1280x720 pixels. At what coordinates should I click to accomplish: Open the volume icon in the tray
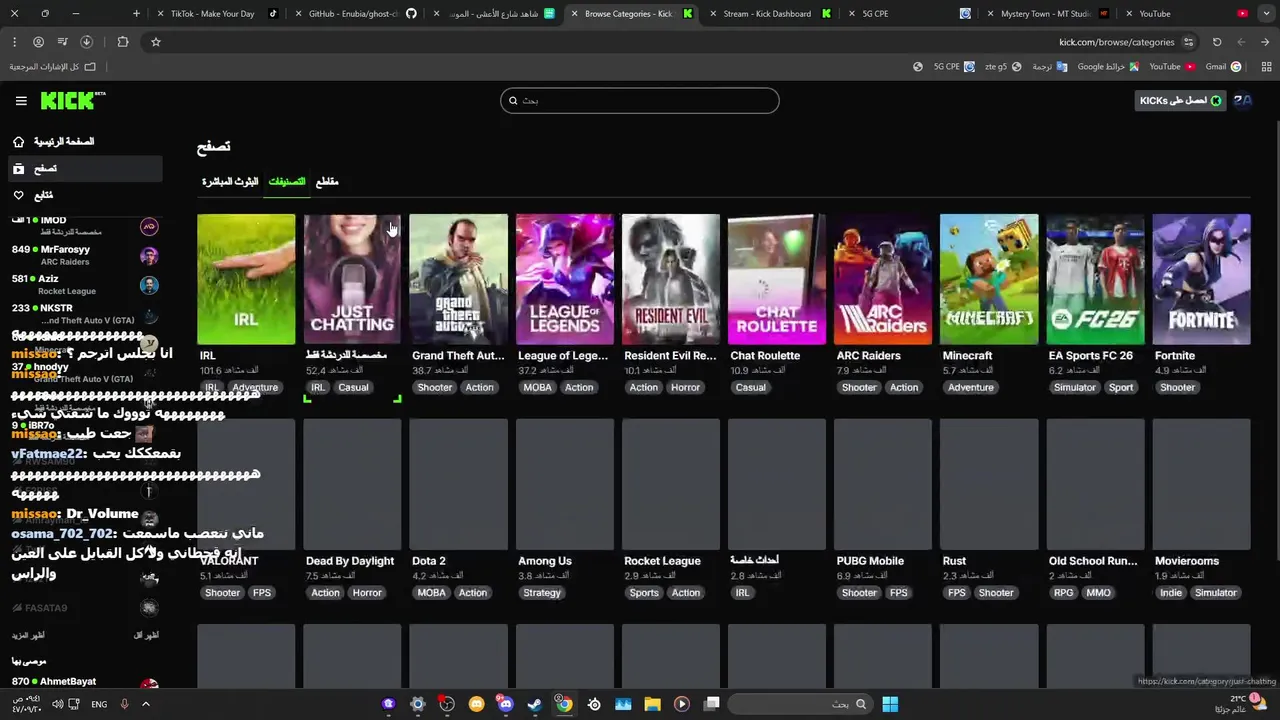pos(57,704)
